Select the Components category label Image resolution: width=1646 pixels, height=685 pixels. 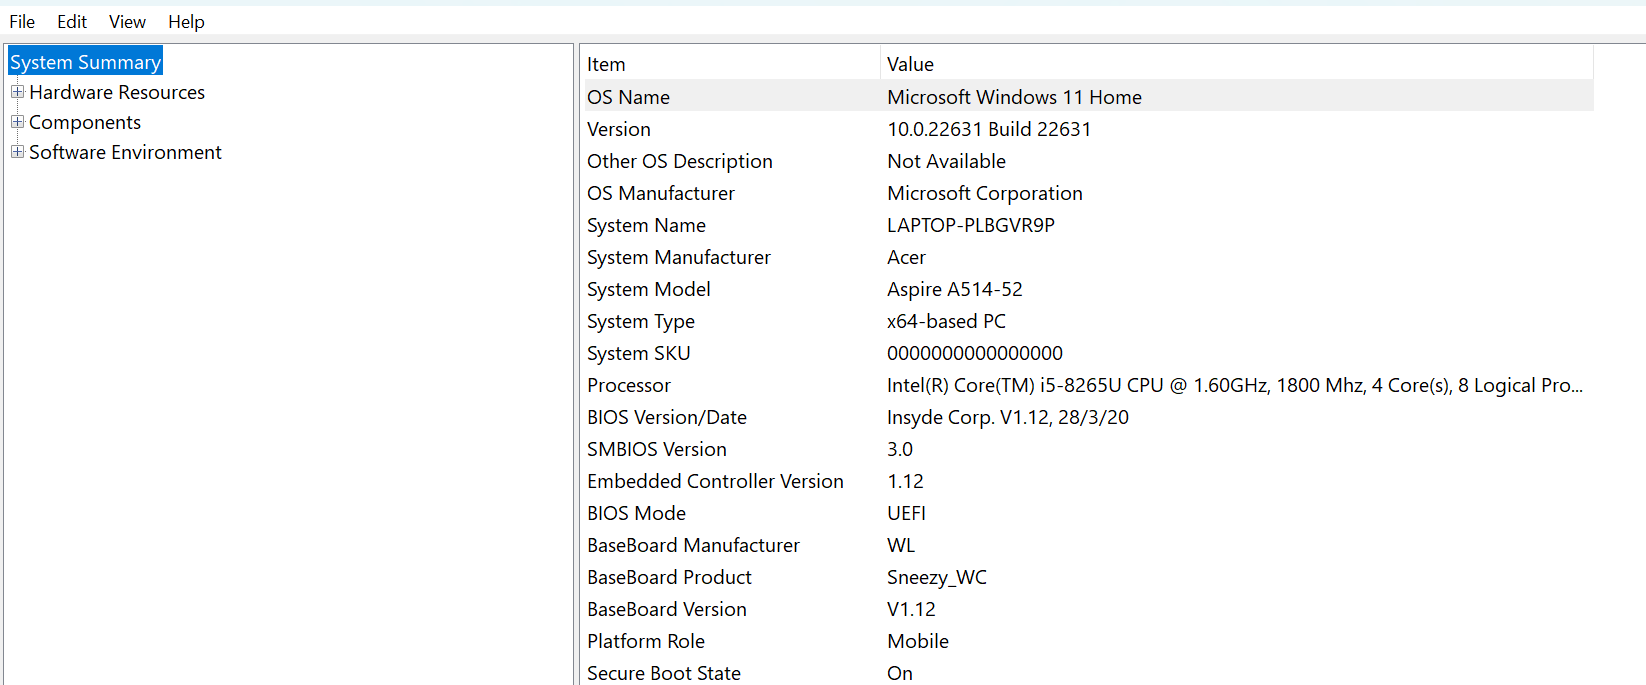[85, 122]
